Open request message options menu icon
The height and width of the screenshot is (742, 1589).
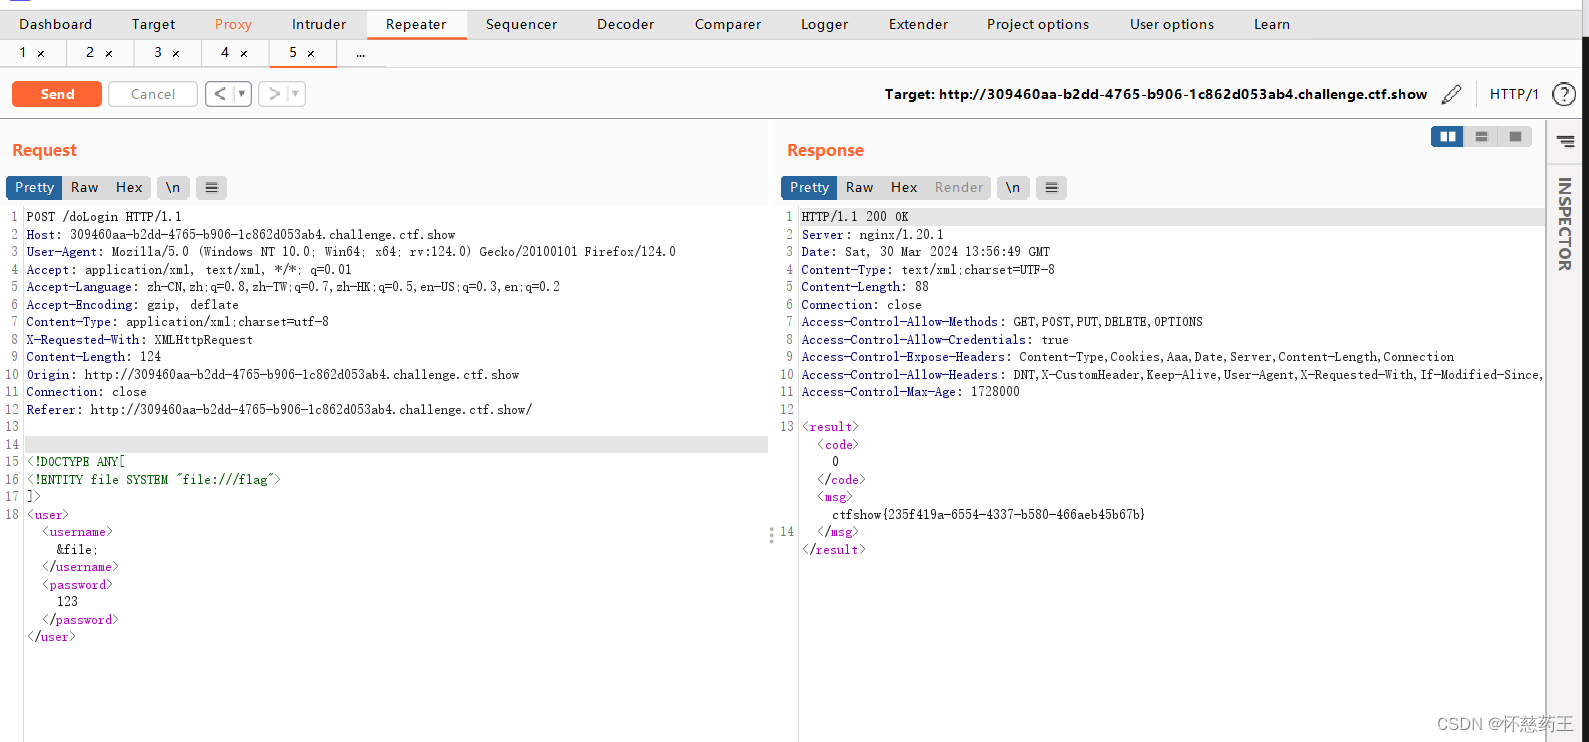tap(211, 187)
